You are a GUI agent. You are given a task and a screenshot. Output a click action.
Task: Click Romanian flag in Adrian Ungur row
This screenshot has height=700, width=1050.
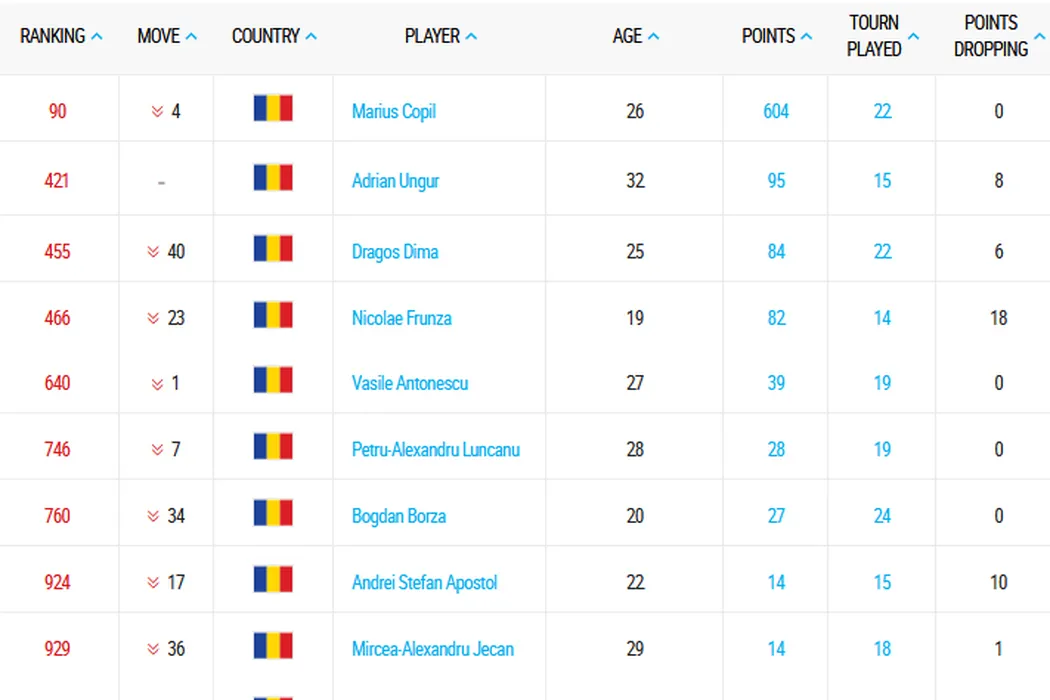pos(273,178)
